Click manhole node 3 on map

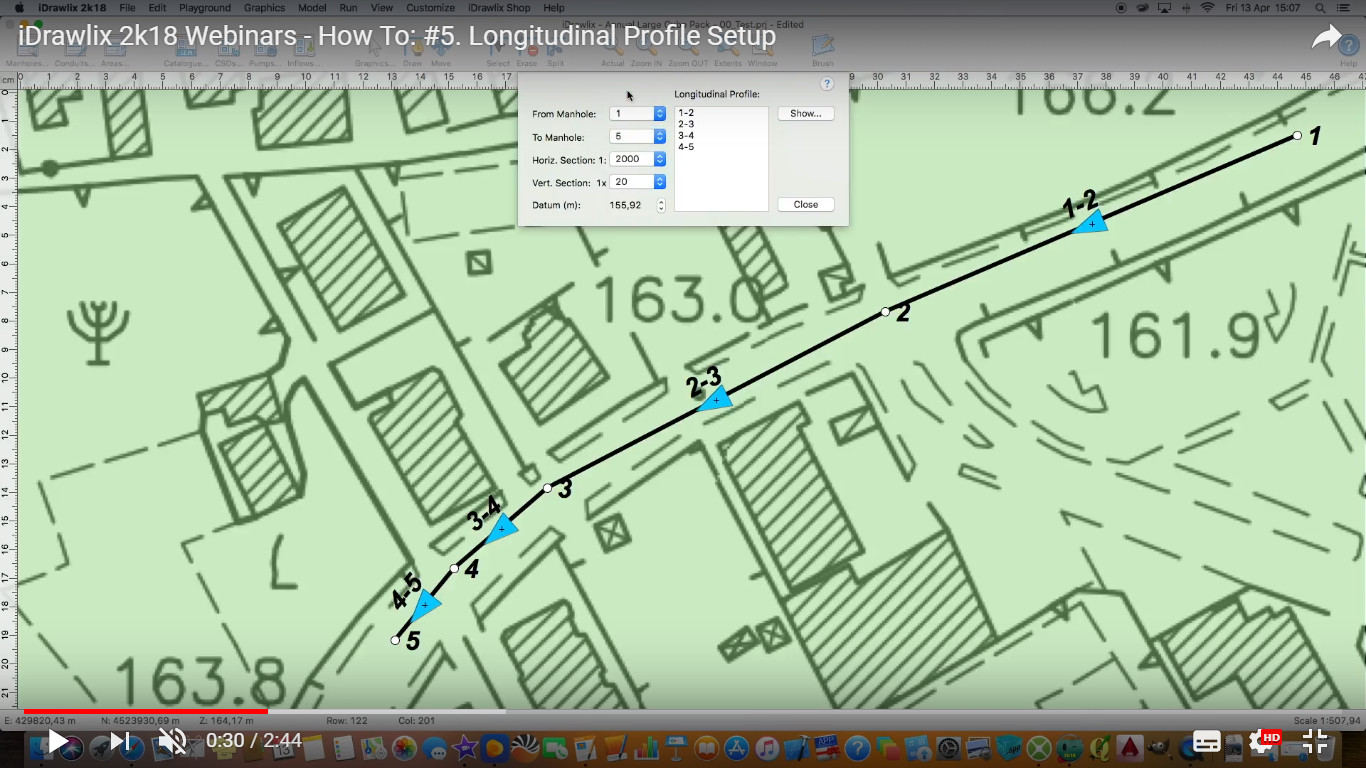coord(547,488)
